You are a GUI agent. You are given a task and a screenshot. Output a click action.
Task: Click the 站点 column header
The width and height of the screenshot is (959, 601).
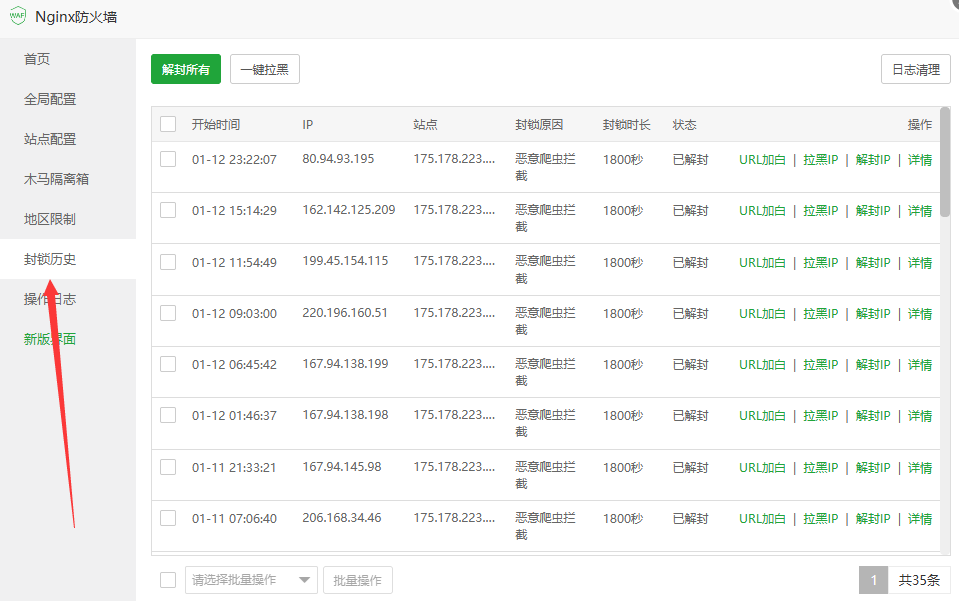pos(426,125)
